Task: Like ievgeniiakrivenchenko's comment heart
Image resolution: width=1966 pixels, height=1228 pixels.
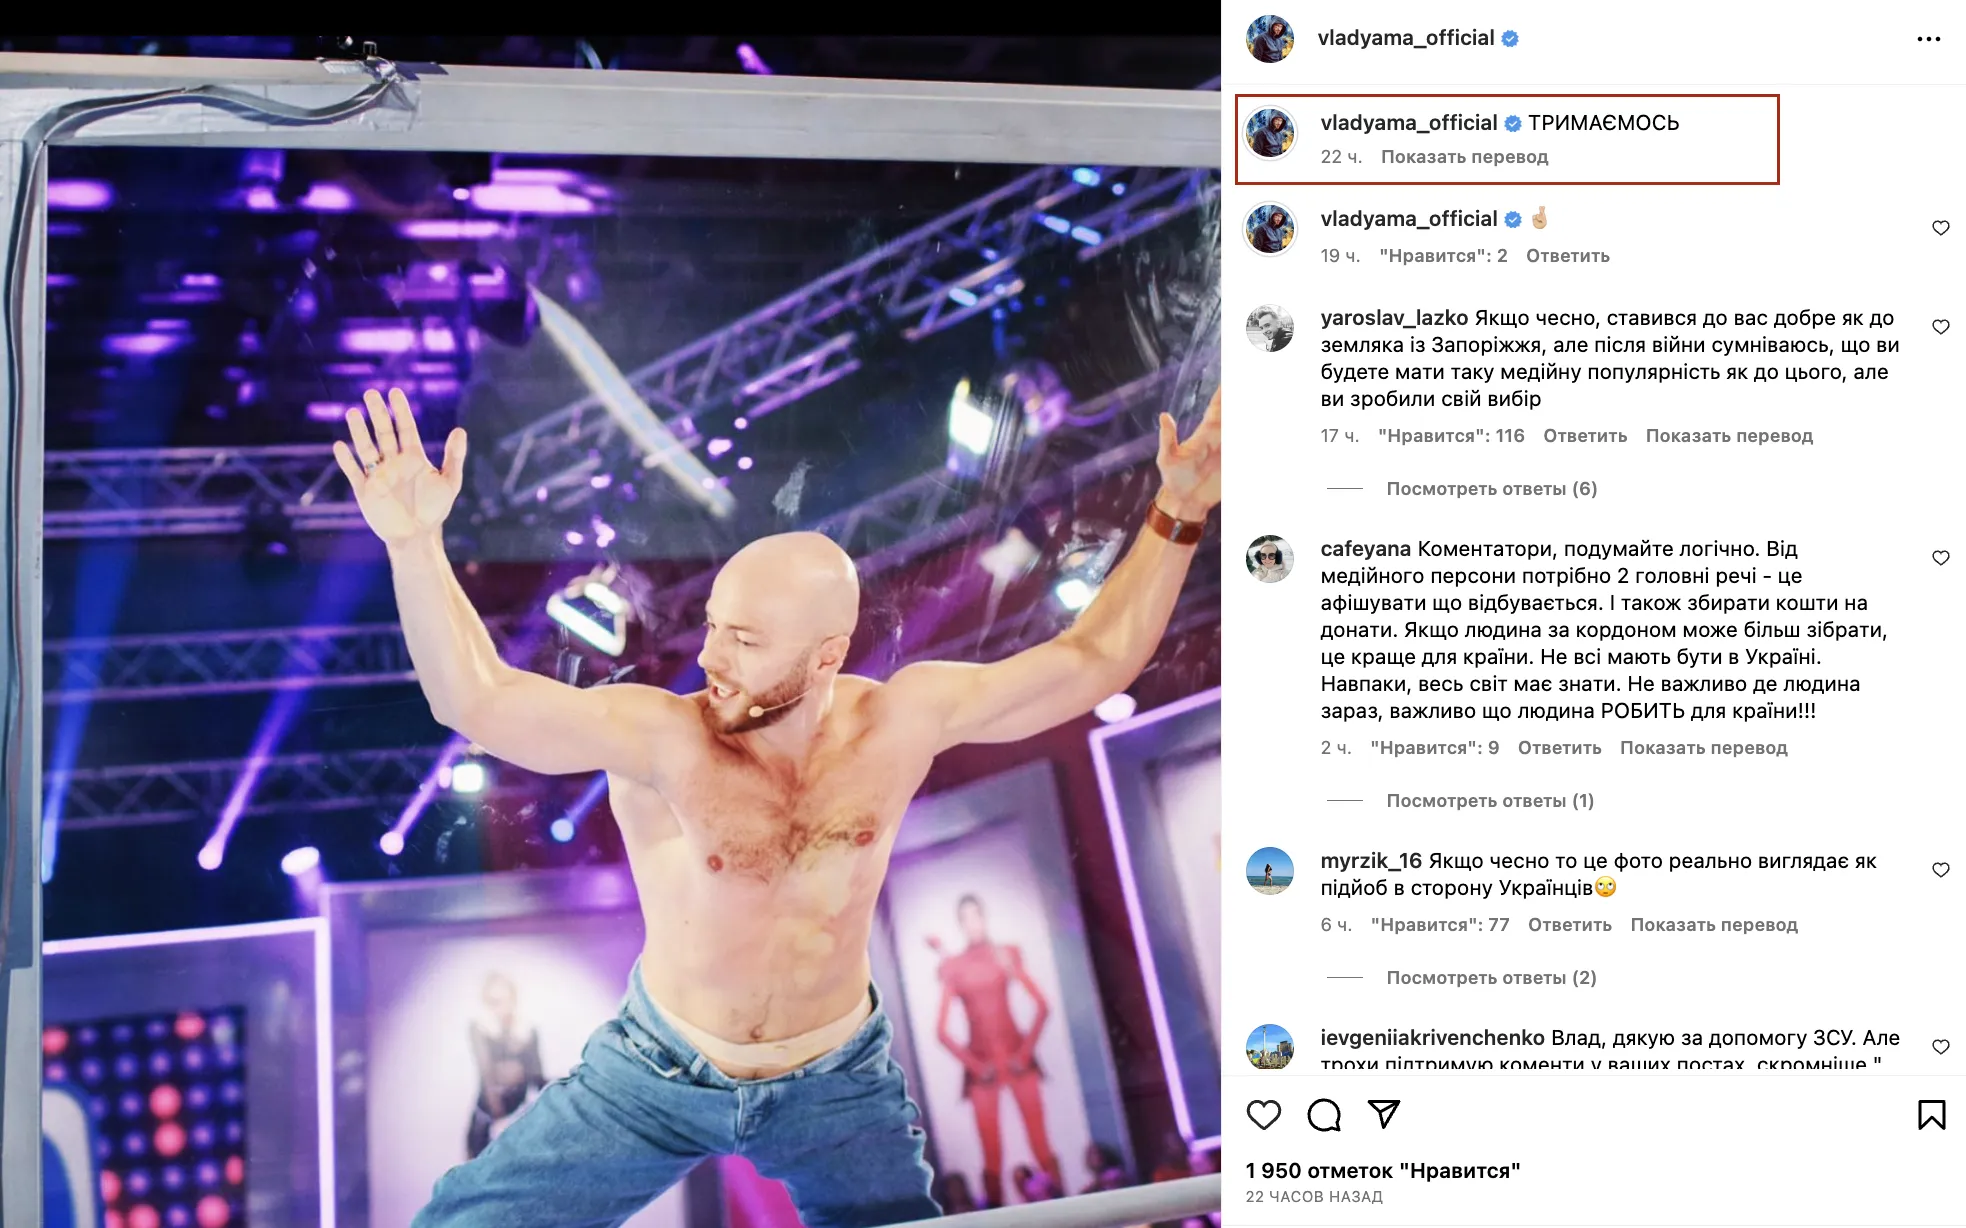Action: tap(1940, 1047)
